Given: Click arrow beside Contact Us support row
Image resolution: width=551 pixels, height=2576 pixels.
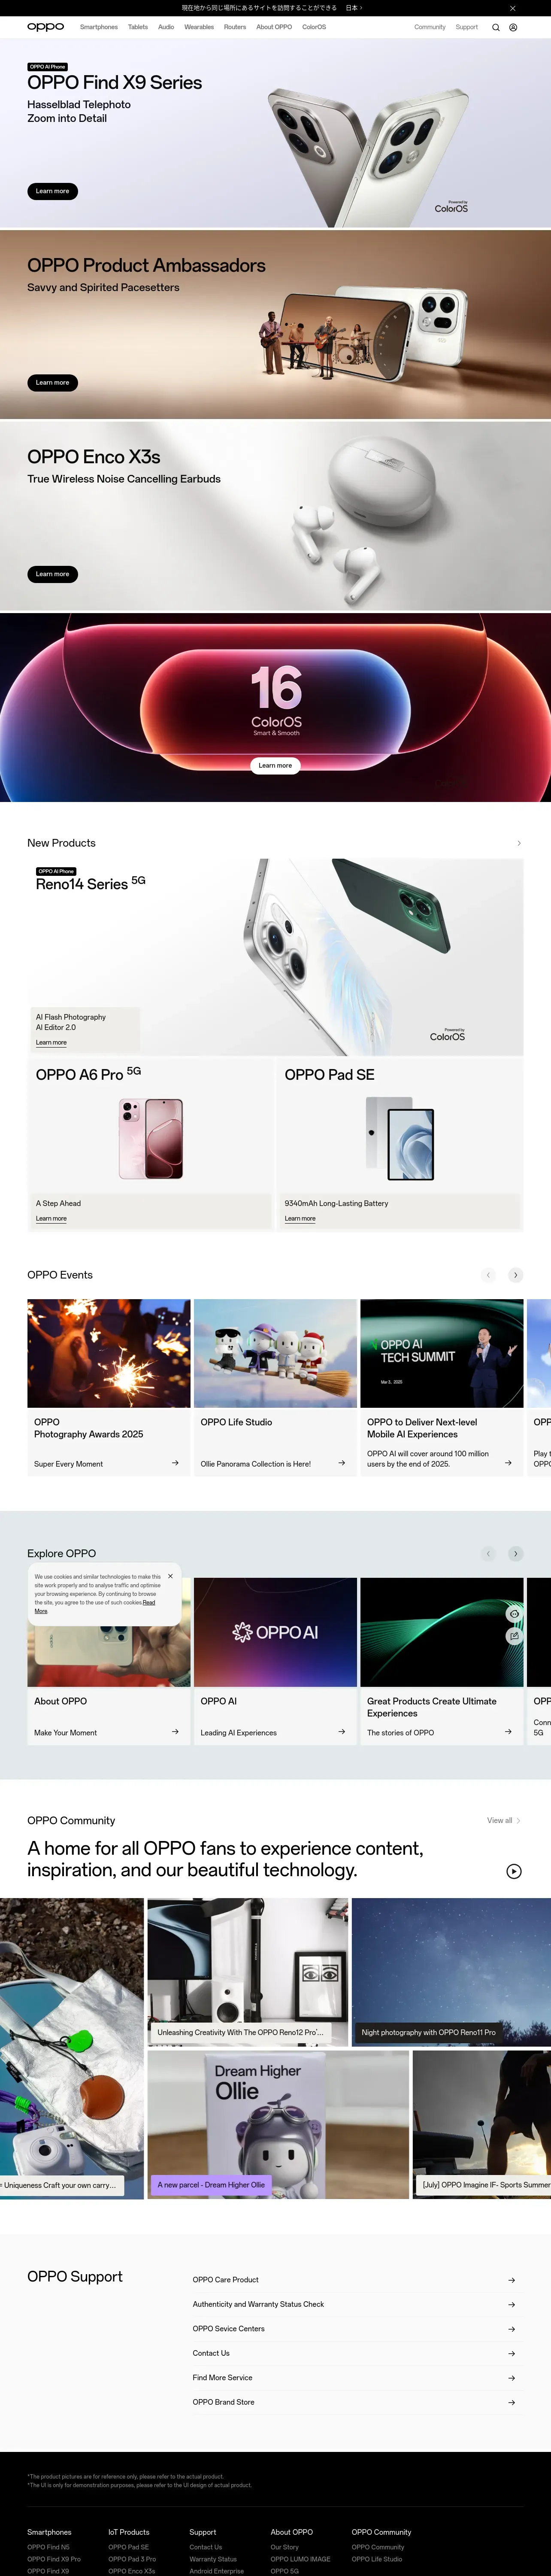Looking at the screenshot, I should click(512, 2354).
